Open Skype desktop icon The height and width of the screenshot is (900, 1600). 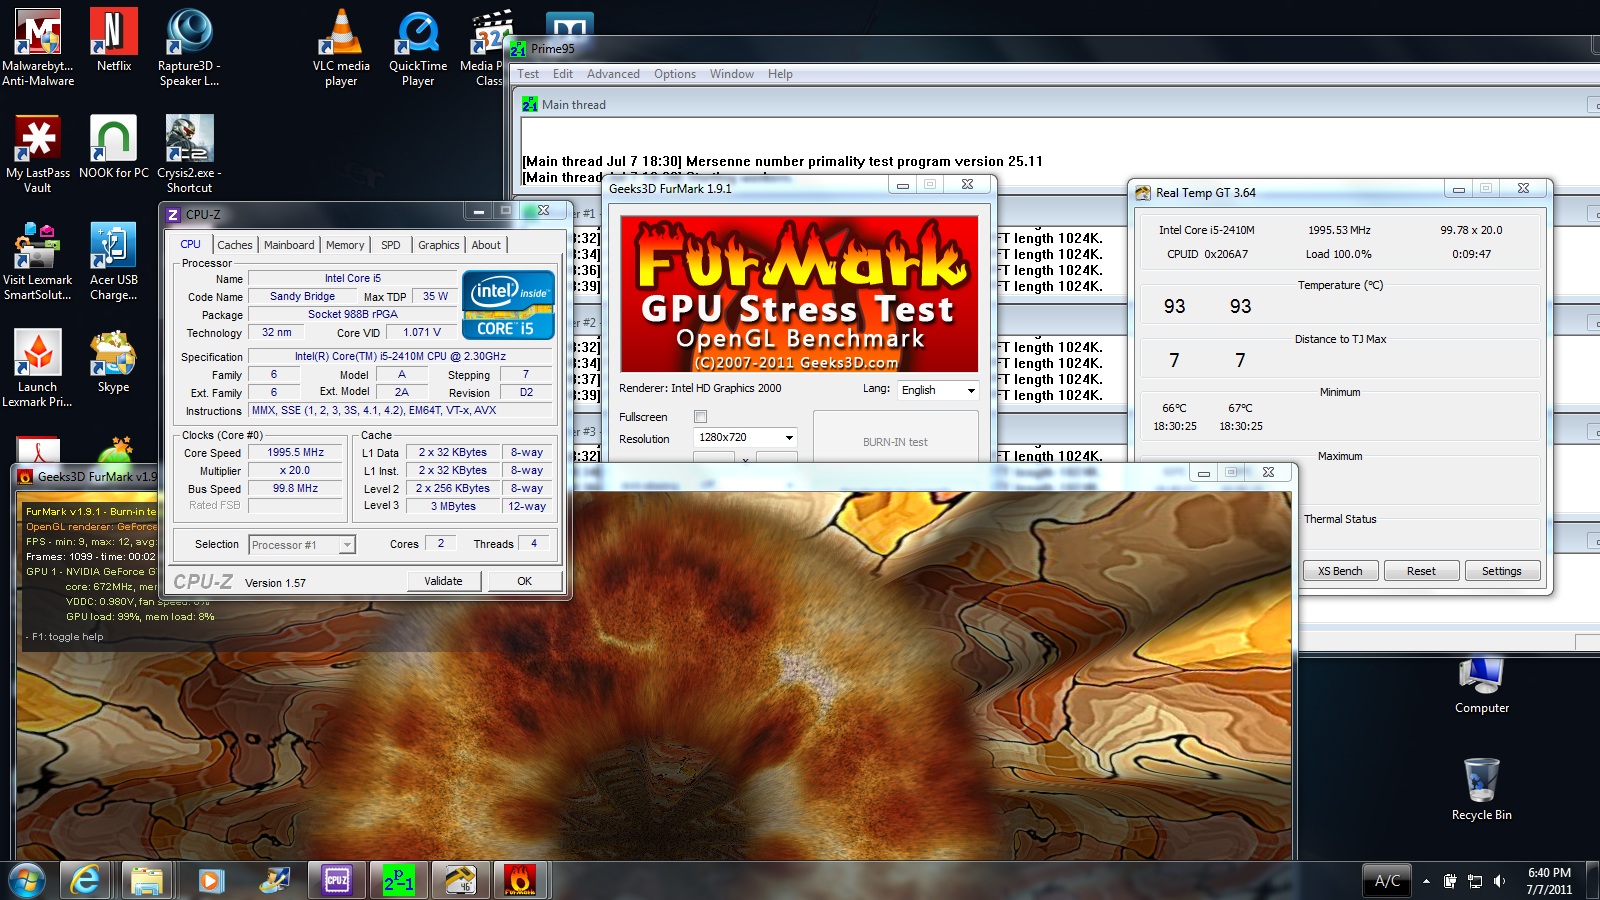click(x=114, y=360)
